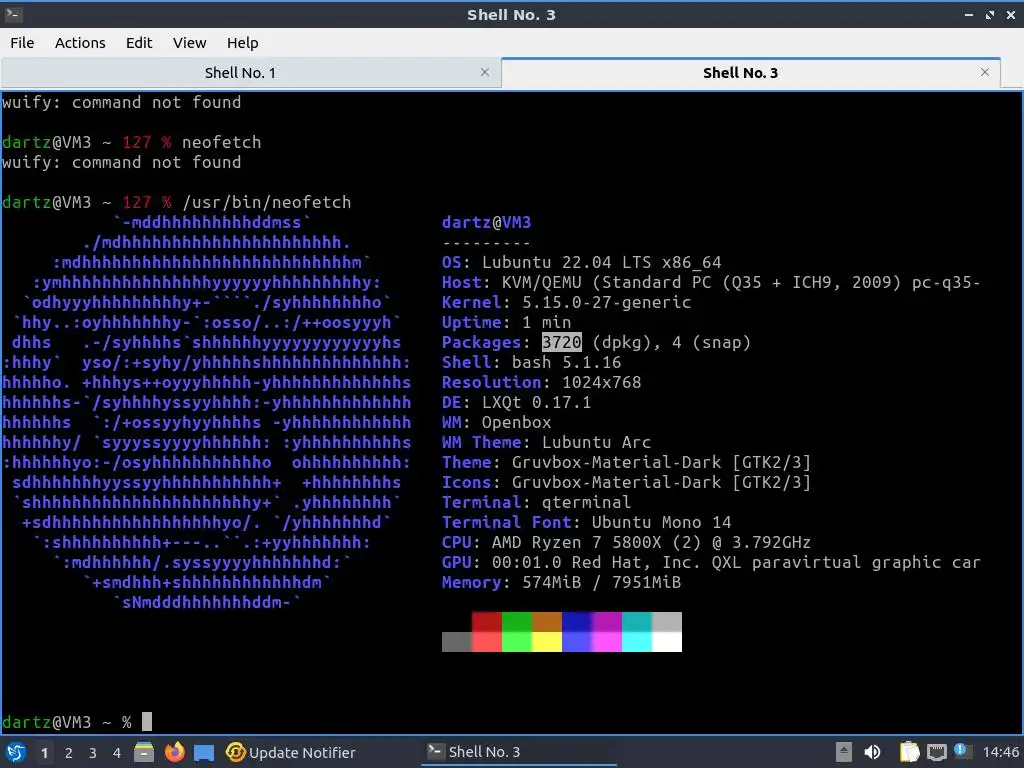Click the DE LXQt 0.17.1 line
This screenshot has height=768, width=1024.
516,402
